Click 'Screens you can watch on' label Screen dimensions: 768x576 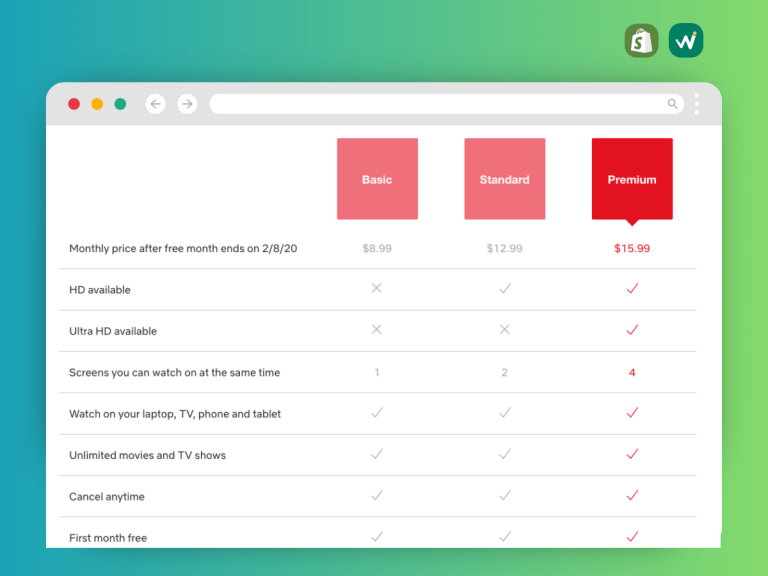174,373
